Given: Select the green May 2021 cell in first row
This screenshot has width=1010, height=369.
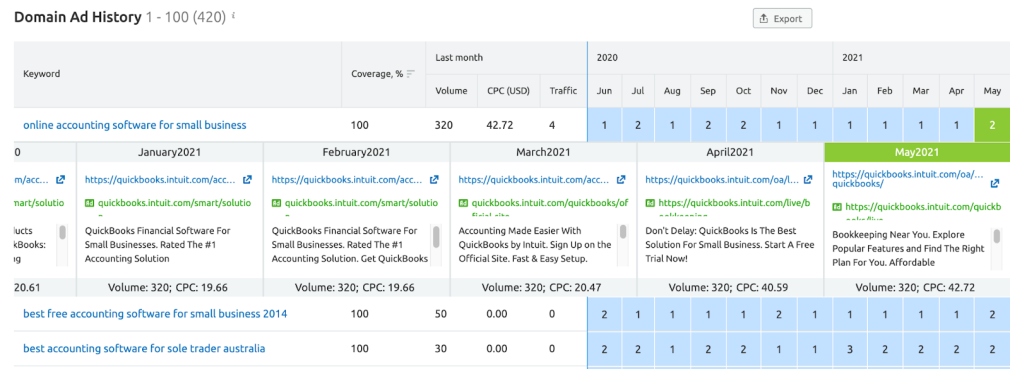Looking at the screenshot, I should [992, 125].
